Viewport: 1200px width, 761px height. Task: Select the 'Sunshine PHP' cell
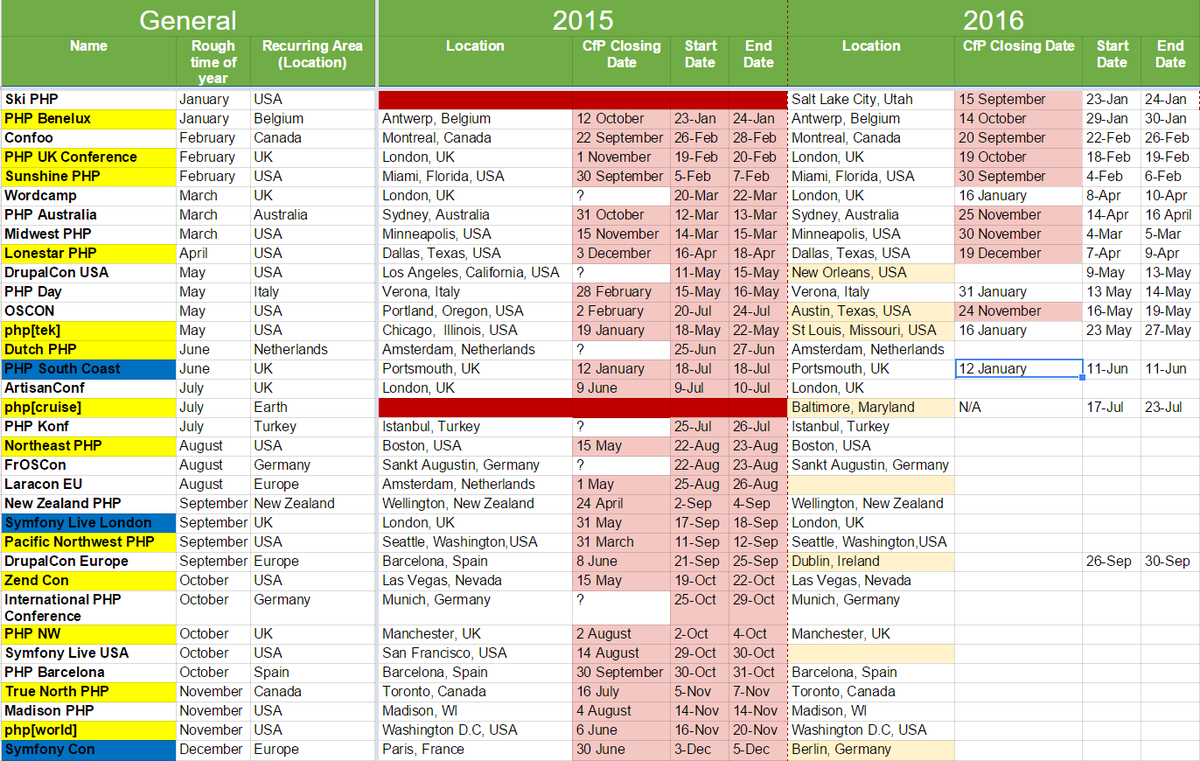(x=89, y=176)
